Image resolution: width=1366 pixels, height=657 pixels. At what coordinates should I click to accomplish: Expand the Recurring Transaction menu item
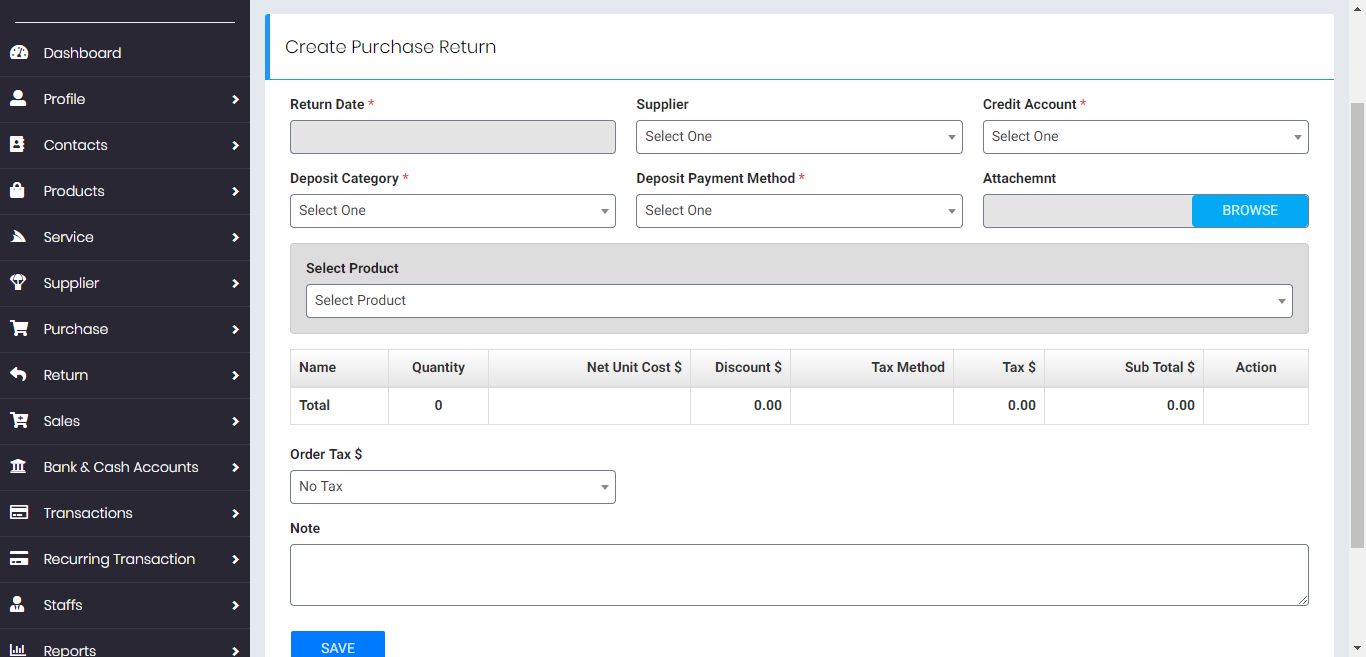tap(124, 559)
